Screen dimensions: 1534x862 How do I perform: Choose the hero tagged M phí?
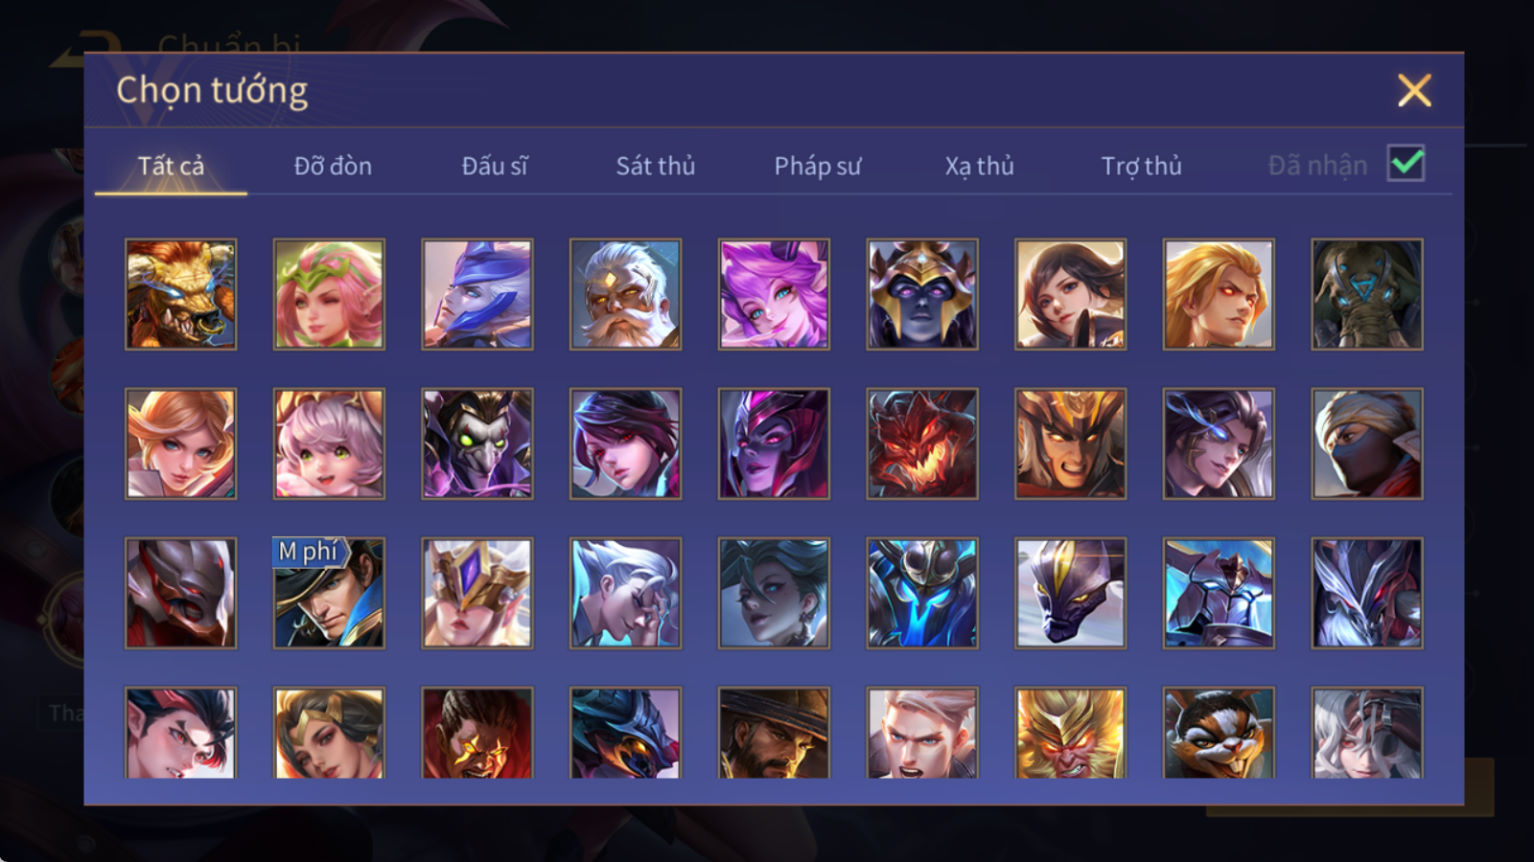pos(329,593)
